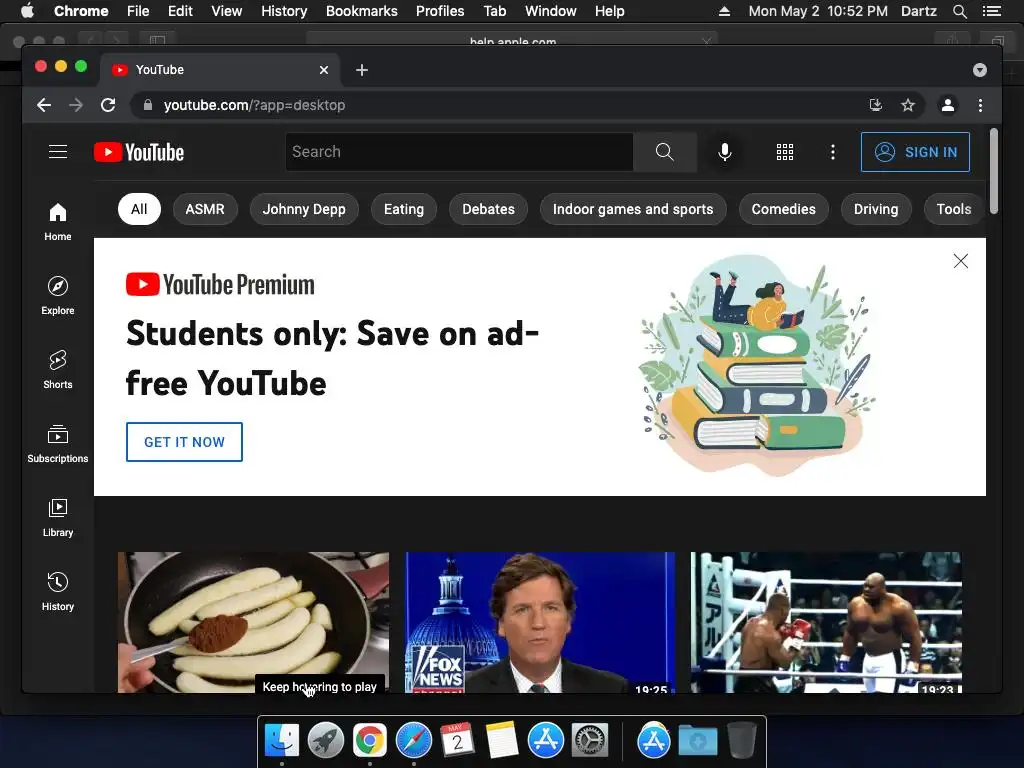Image resolution: width=1024 pixels, height=768 pixels.
Task: Open the Bookmarks menu
Action: (362, 11)
